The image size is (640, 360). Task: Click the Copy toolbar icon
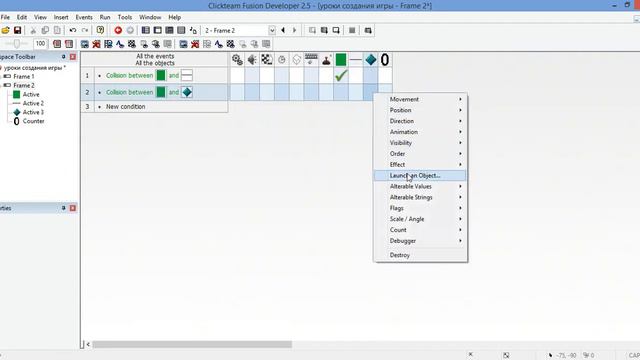[45, 30]
